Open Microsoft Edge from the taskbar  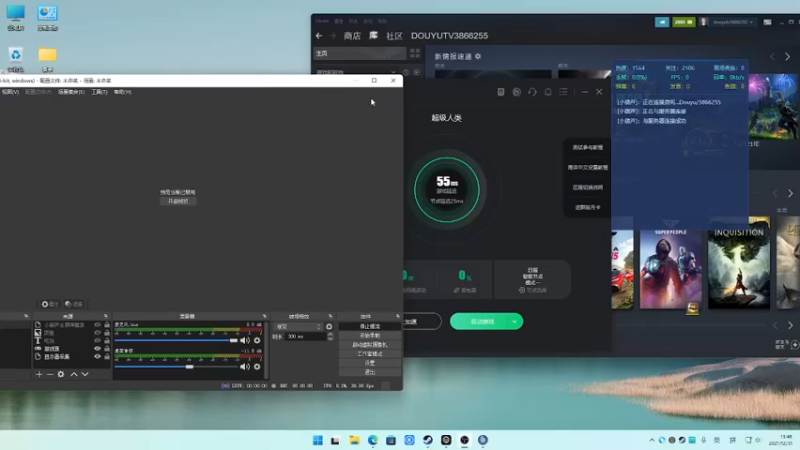pyautogui.click(x=372, y=440)
